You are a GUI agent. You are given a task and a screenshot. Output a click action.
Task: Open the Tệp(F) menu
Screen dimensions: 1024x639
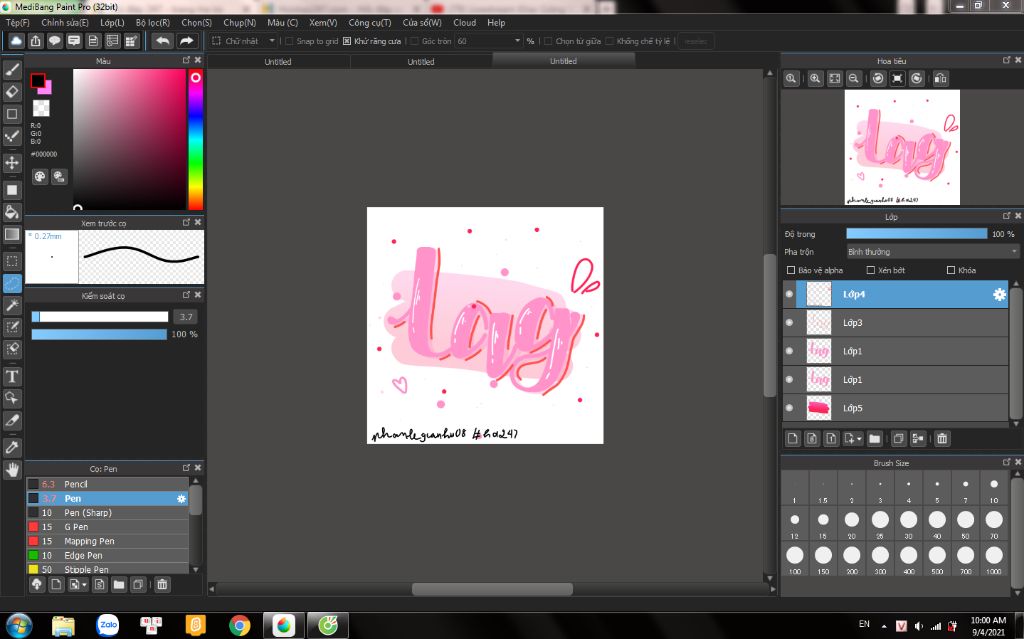coord(18,22)
